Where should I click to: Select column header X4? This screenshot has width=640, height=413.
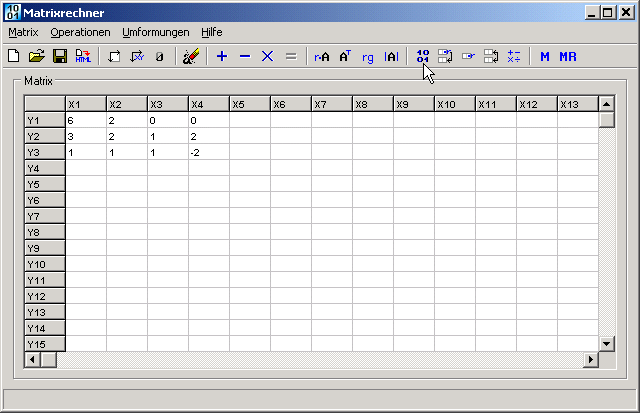coord(209,104)
